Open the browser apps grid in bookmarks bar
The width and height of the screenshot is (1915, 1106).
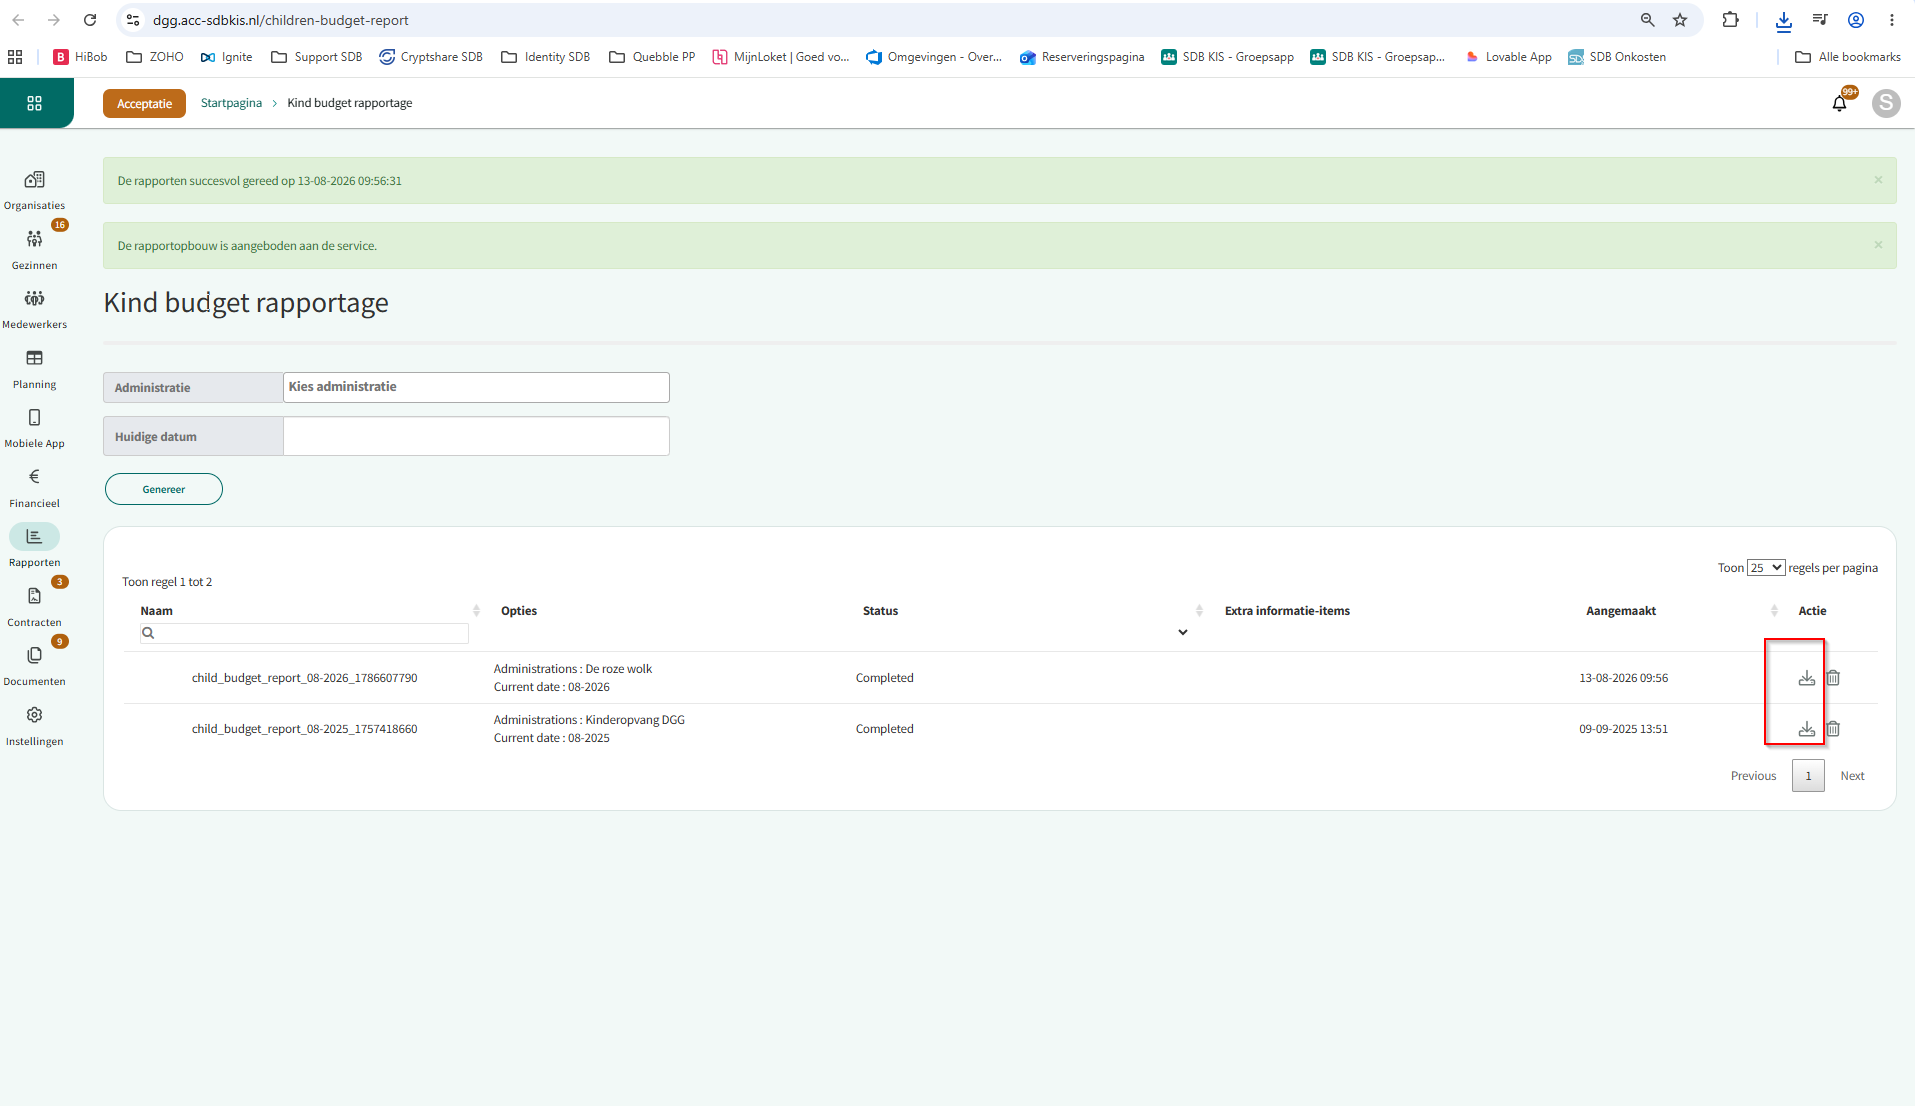click(15, 57)
